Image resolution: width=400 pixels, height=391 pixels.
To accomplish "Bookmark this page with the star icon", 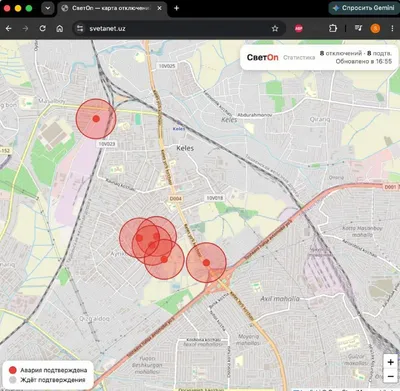I will pos(275,29).
